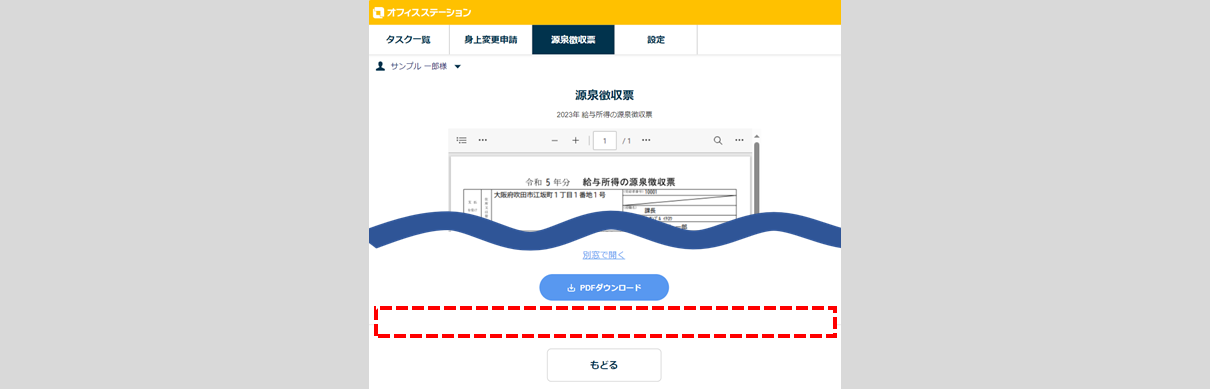Click the user profile icon beside サンプル 一郎様

(380, 66)
